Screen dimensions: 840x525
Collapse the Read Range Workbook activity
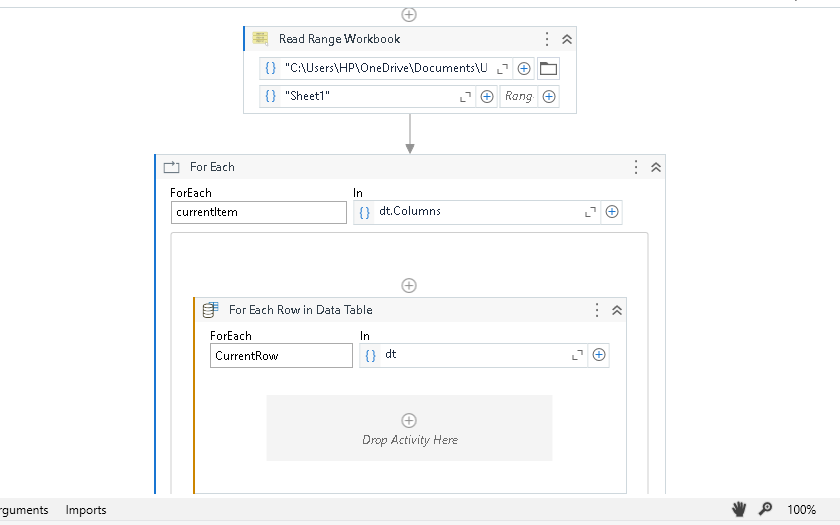(x=567, y=39)
